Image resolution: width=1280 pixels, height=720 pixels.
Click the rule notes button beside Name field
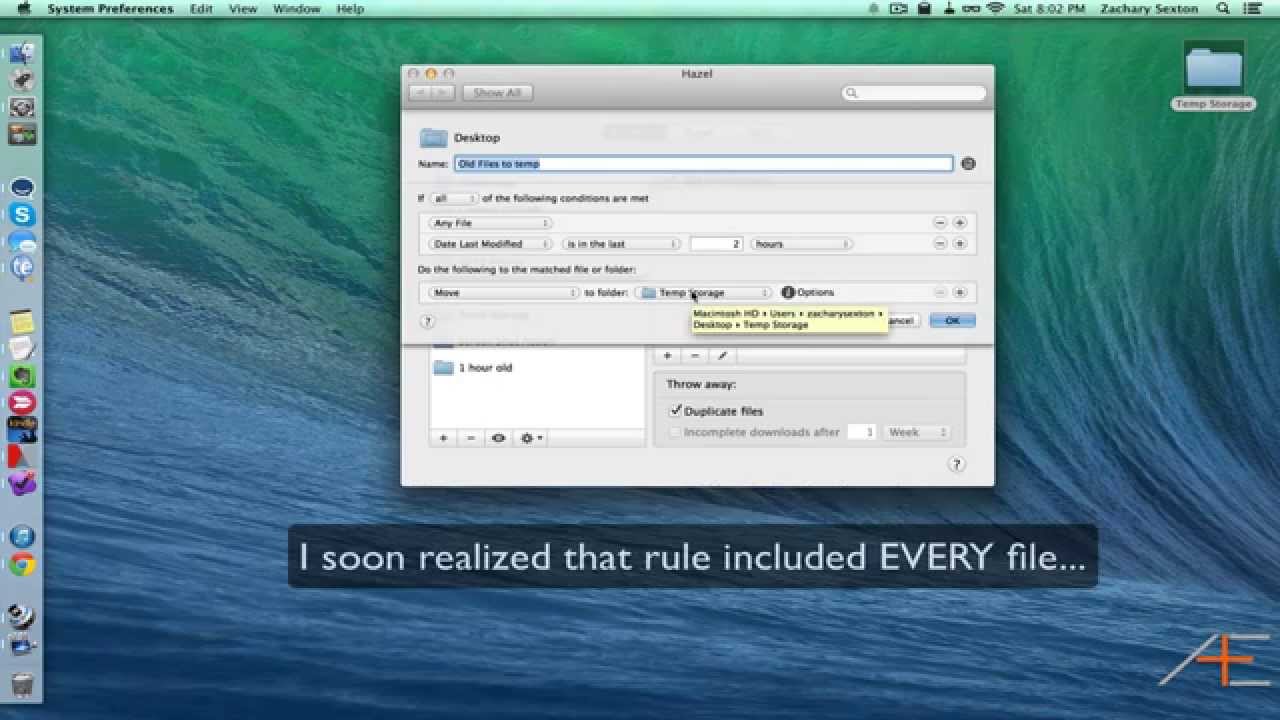[967, 164]
